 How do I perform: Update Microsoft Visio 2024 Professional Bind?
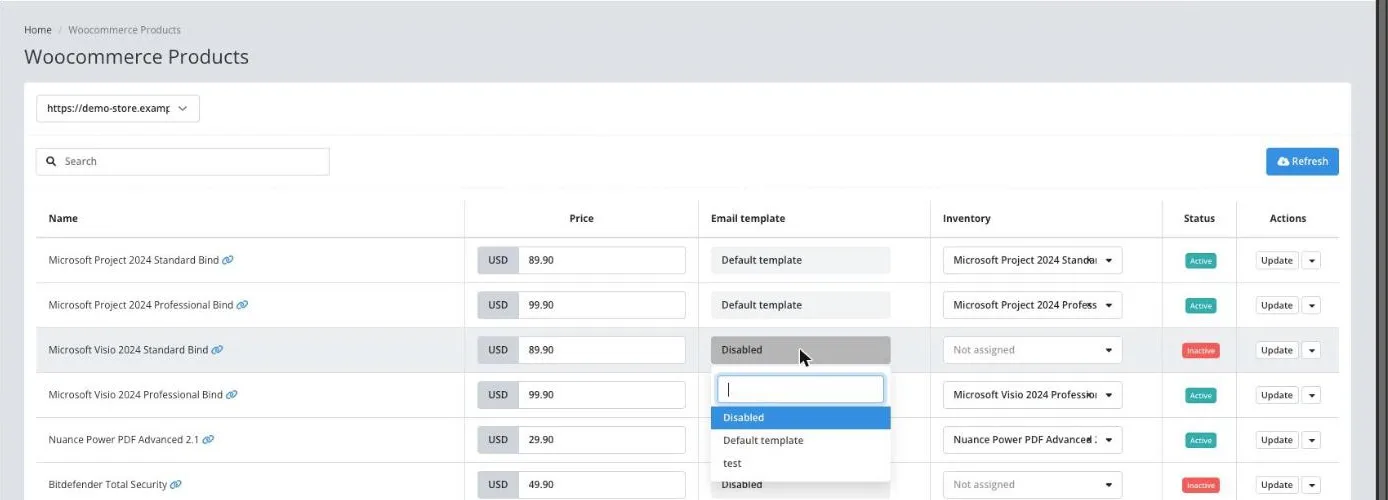tap(1277, 395)
